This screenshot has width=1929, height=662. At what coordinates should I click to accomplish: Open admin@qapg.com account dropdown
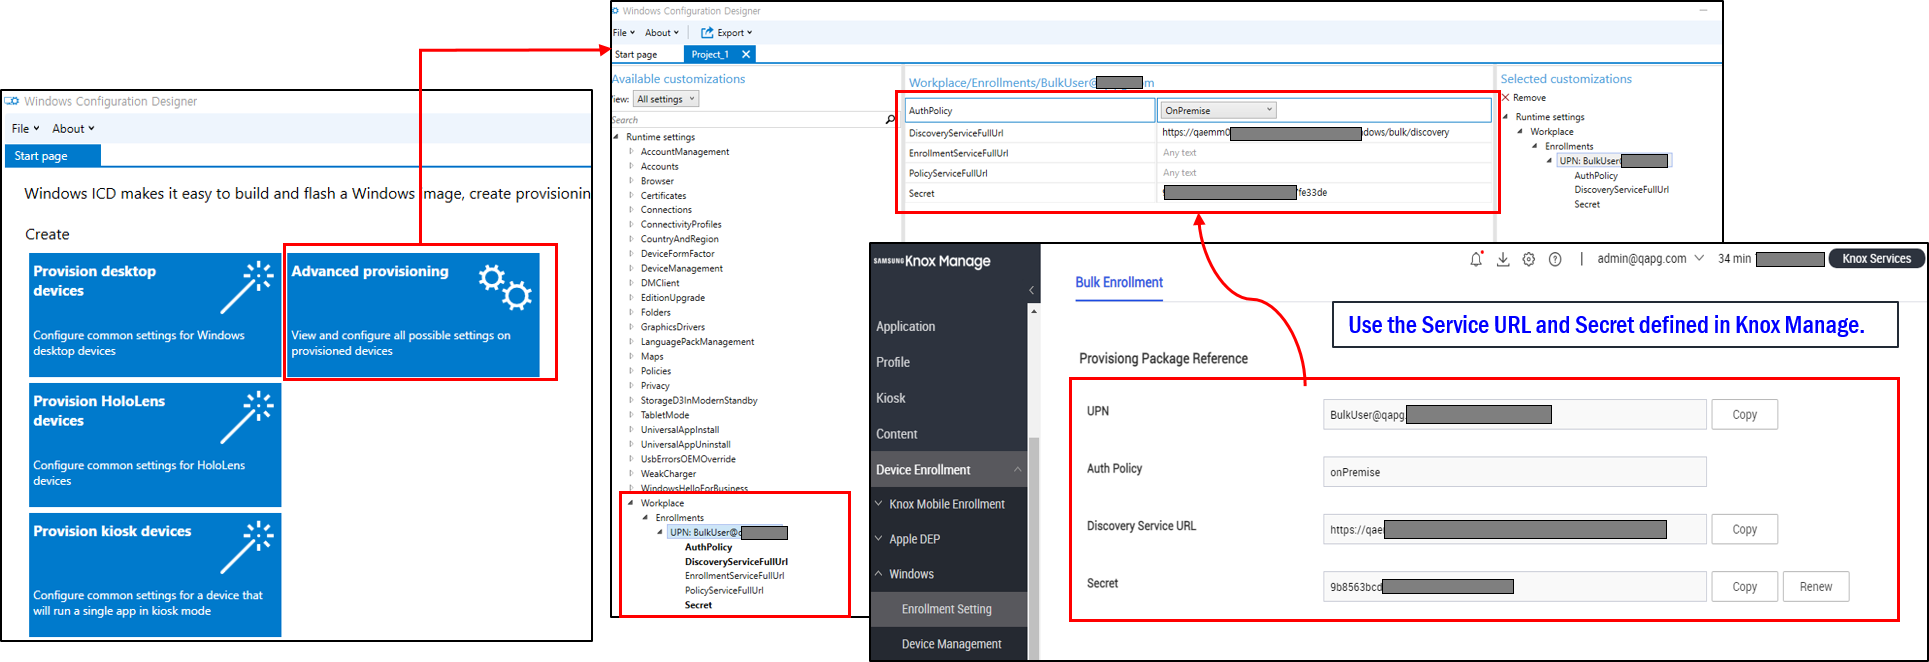click(x=1650, y=259)
